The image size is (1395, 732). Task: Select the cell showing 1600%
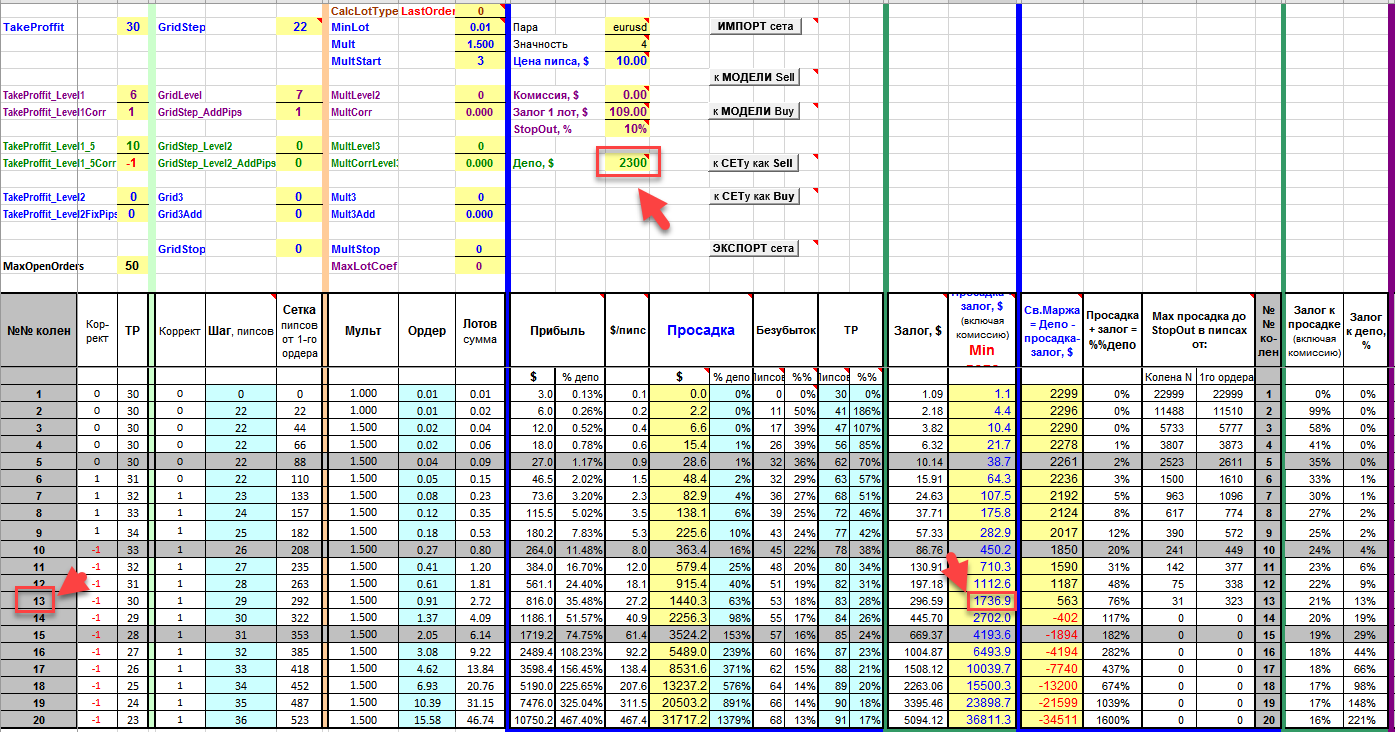1113,720
